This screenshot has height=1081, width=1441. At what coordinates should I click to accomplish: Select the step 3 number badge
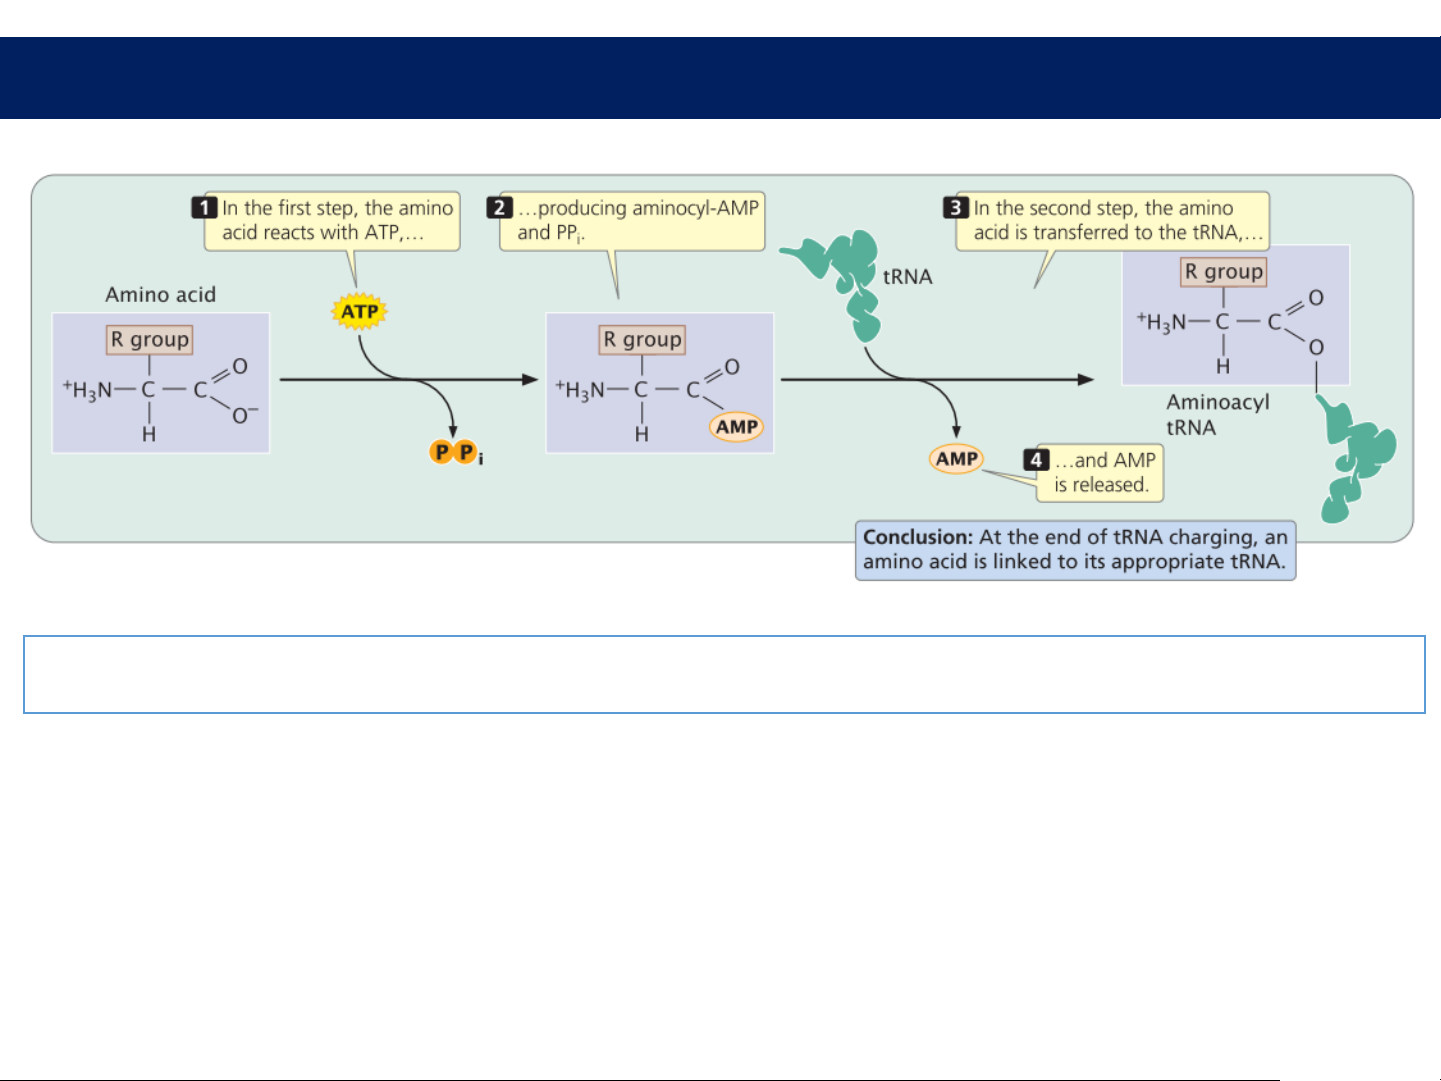[956, 208]
